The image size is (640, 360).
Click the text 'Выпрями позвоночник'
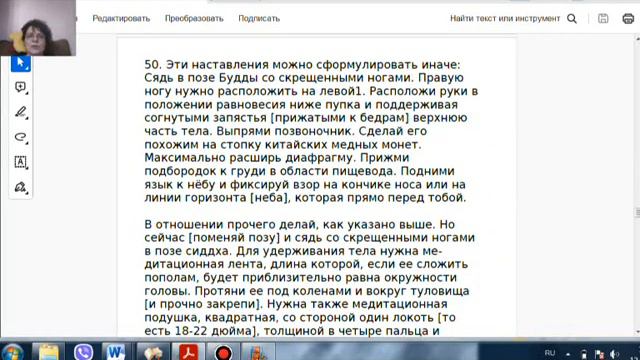[x=284, y=131]
